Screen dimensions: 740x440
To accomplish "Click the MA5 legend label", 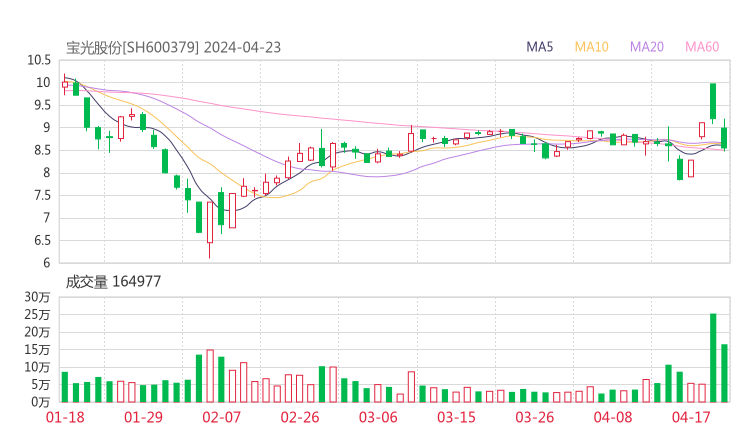I will (x=539, y=47).
